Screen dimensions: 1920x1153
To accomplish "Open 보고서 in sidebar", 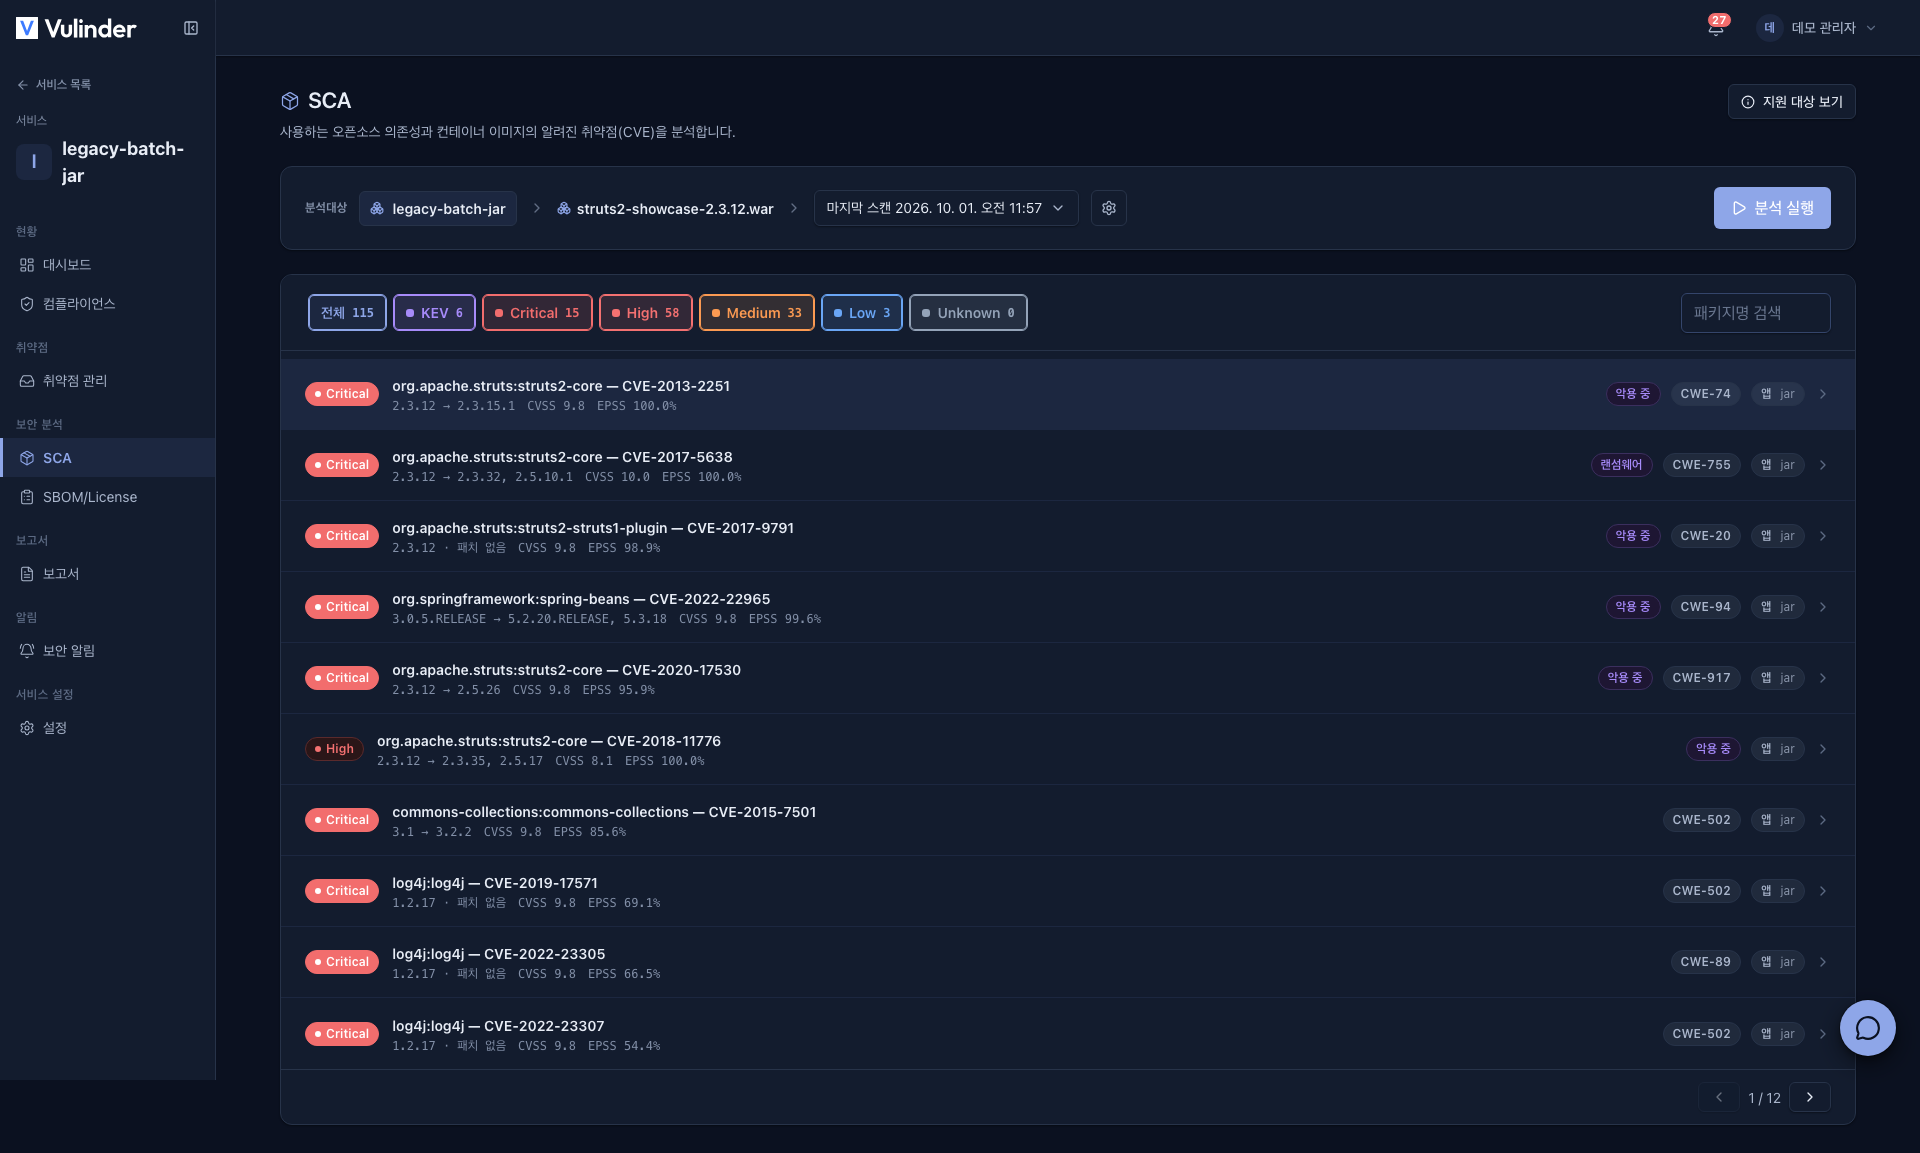I will (x=107, y=574).
